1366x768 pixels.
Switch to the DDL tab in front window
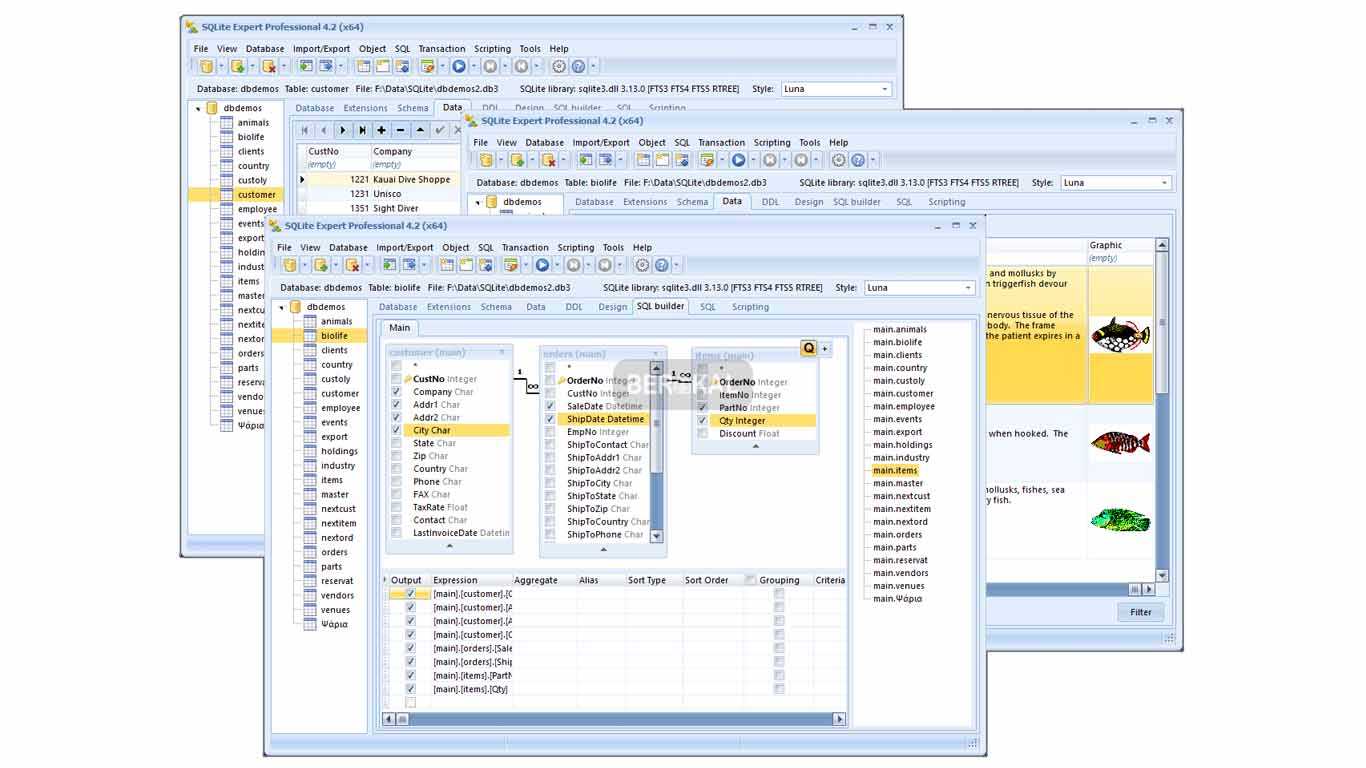574,307
